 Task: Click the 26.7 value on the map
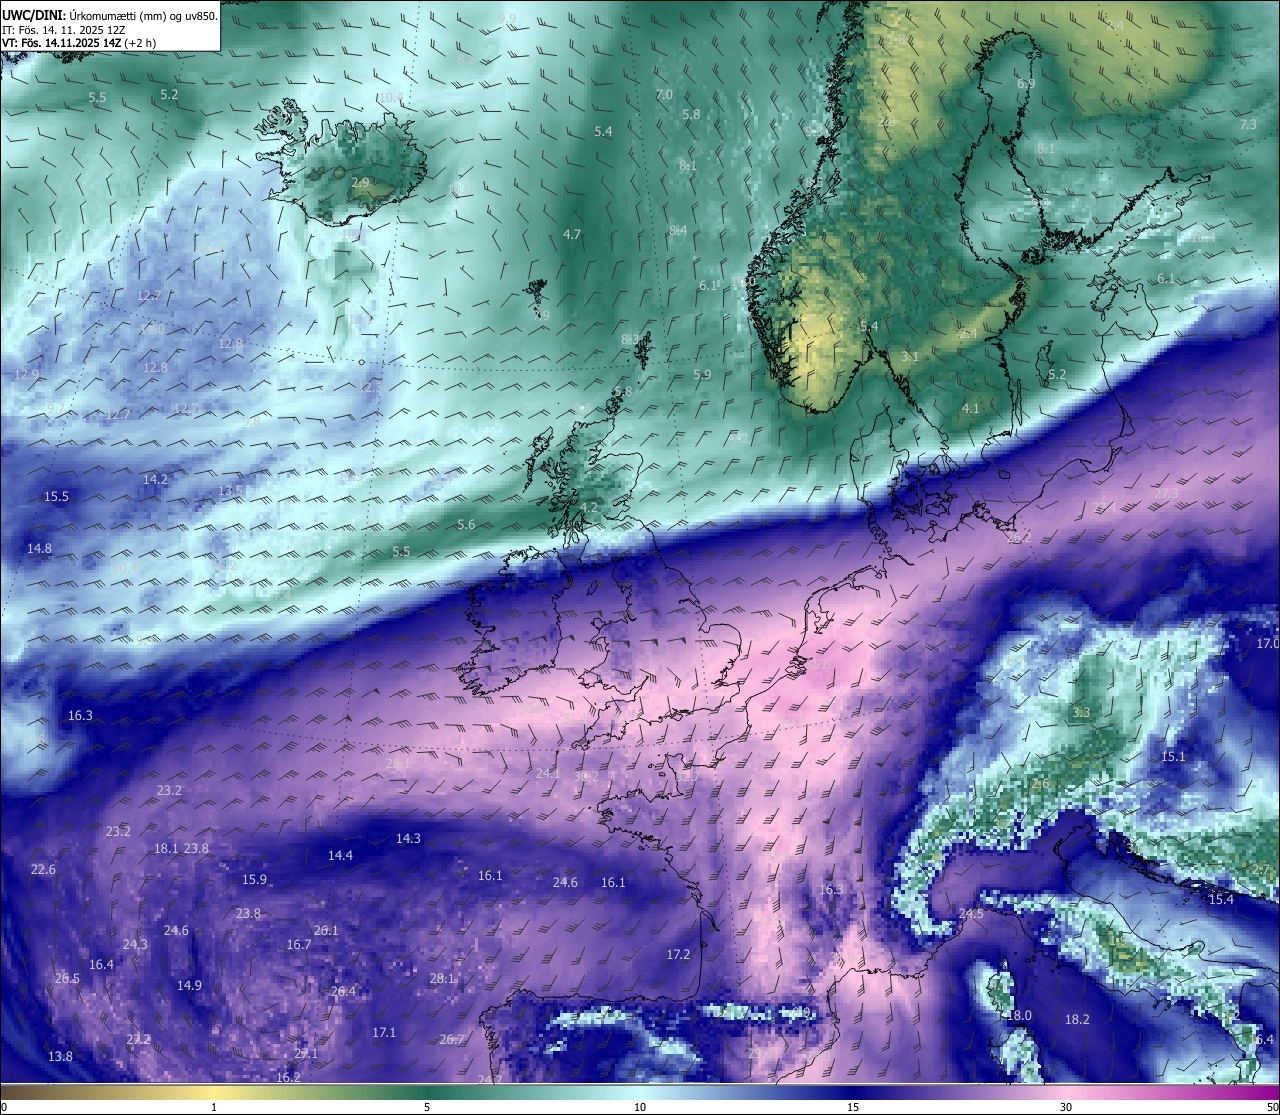(452, 1040)
